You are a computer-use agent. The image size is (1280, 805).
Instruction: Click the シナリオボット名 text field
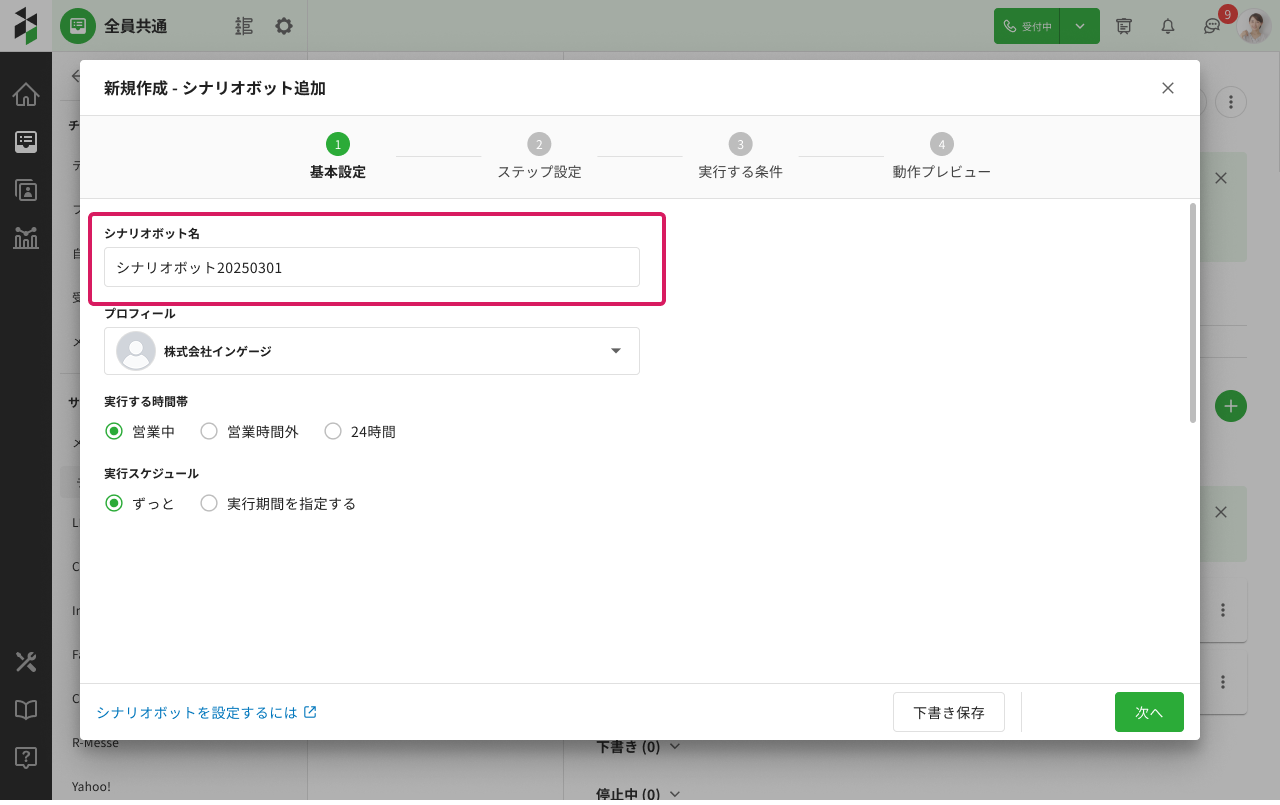click(x=372, y=267)
